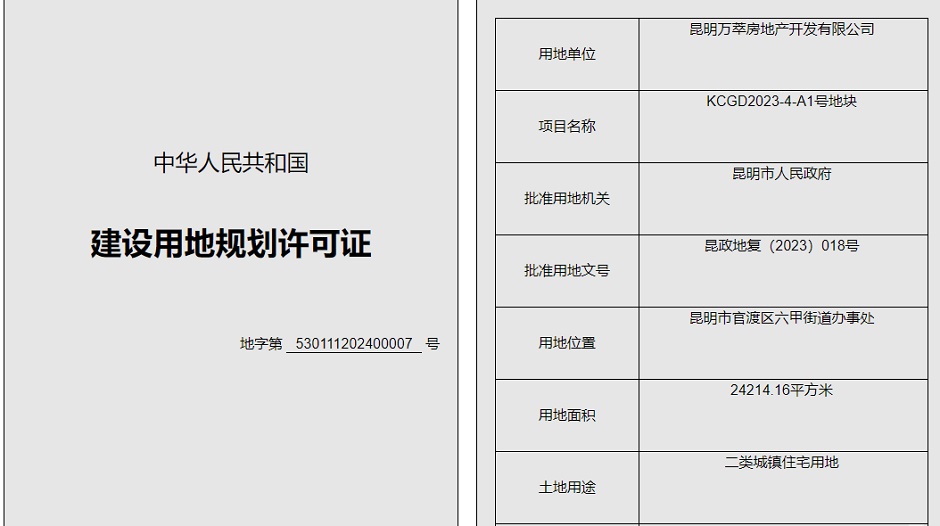Click the 用地位置 label cell

click(567, 343)
